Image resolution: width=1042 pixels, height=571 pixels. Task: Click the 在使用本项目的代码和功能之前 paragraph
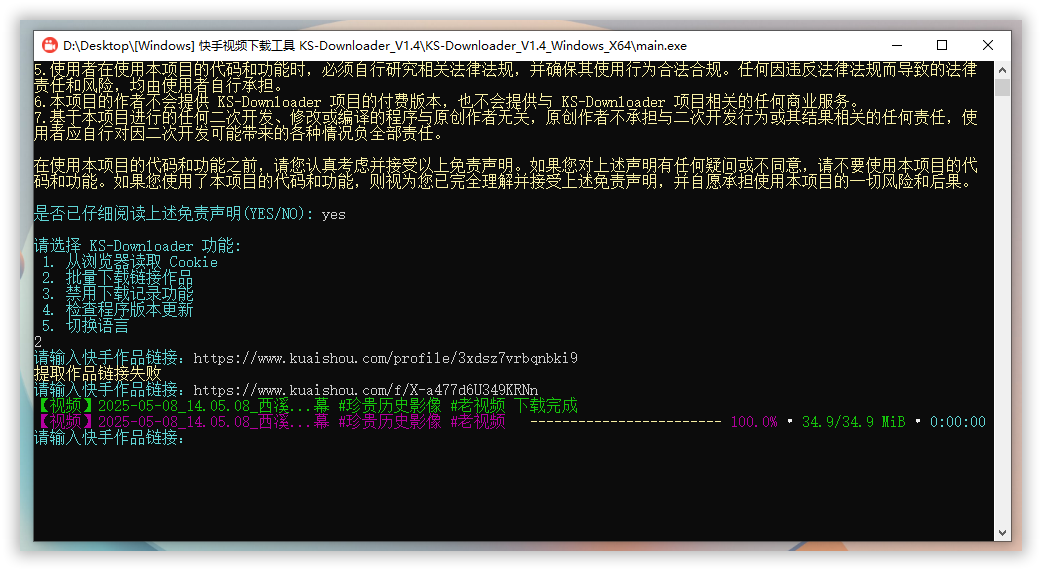(506, 173)
